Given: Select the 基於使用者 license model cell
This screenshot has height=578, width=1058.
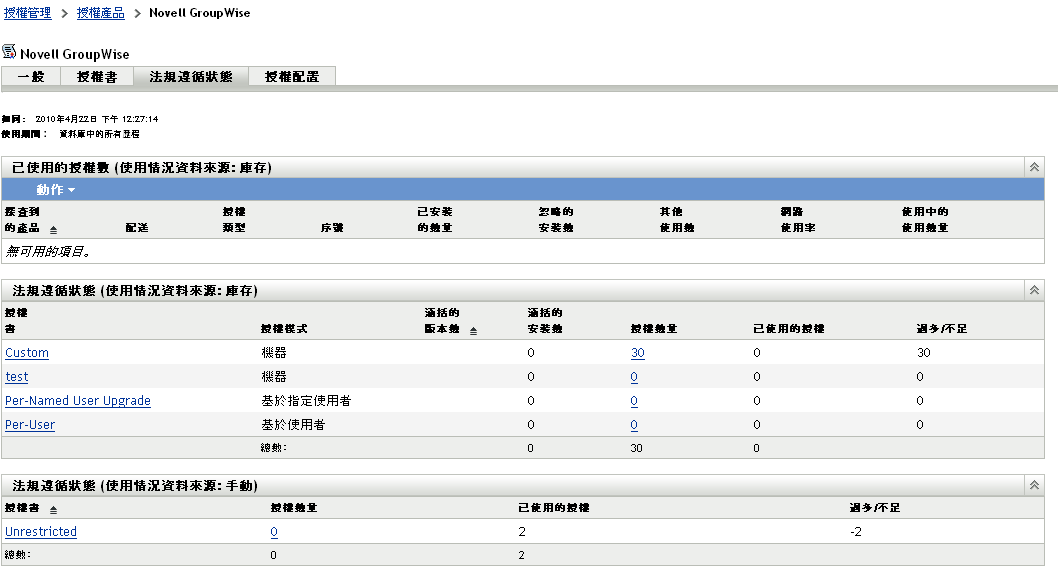Looking at the screenshot, I should [x=294, y=425].
